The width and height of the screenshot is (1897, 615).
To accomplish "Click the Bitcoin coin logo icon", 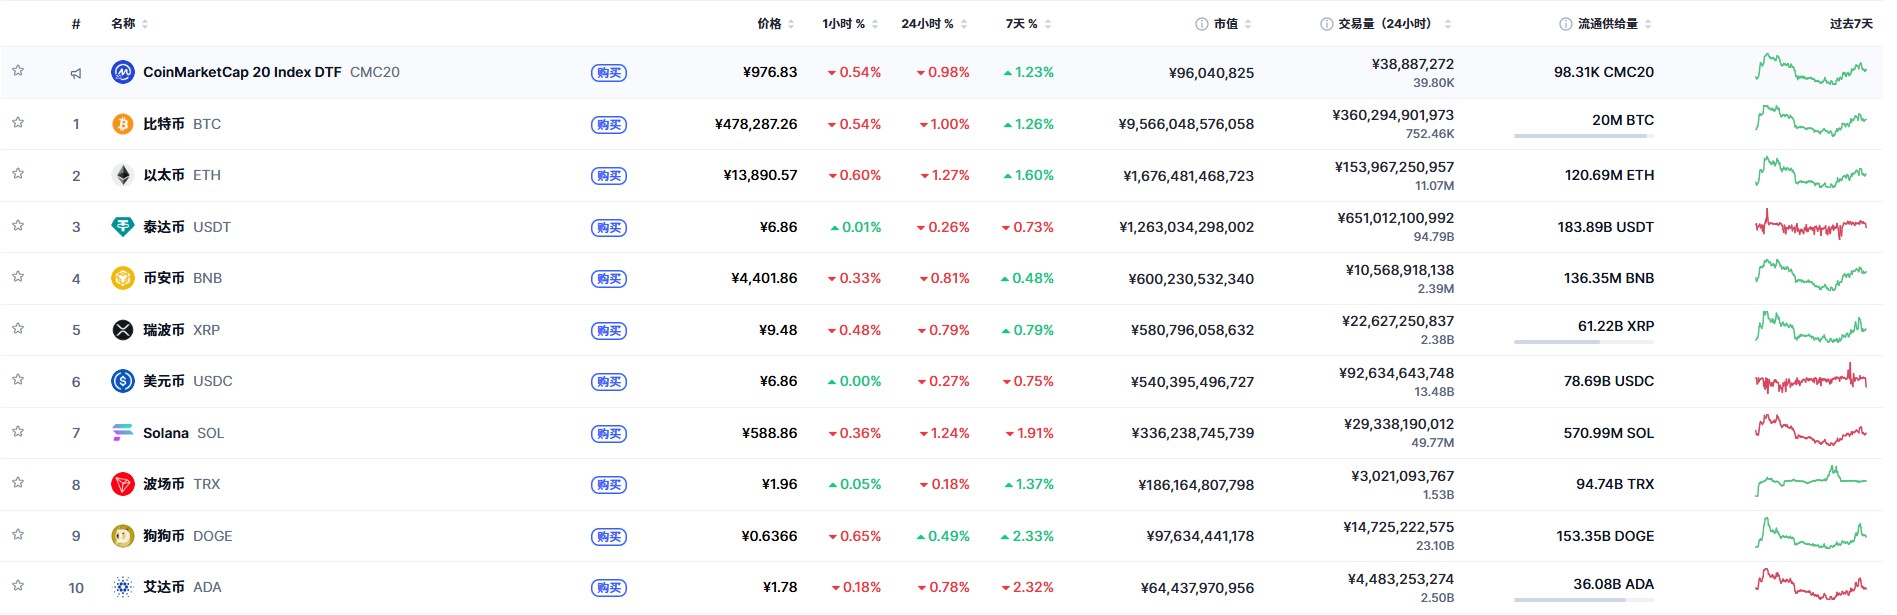I will [x=123, y=124].
